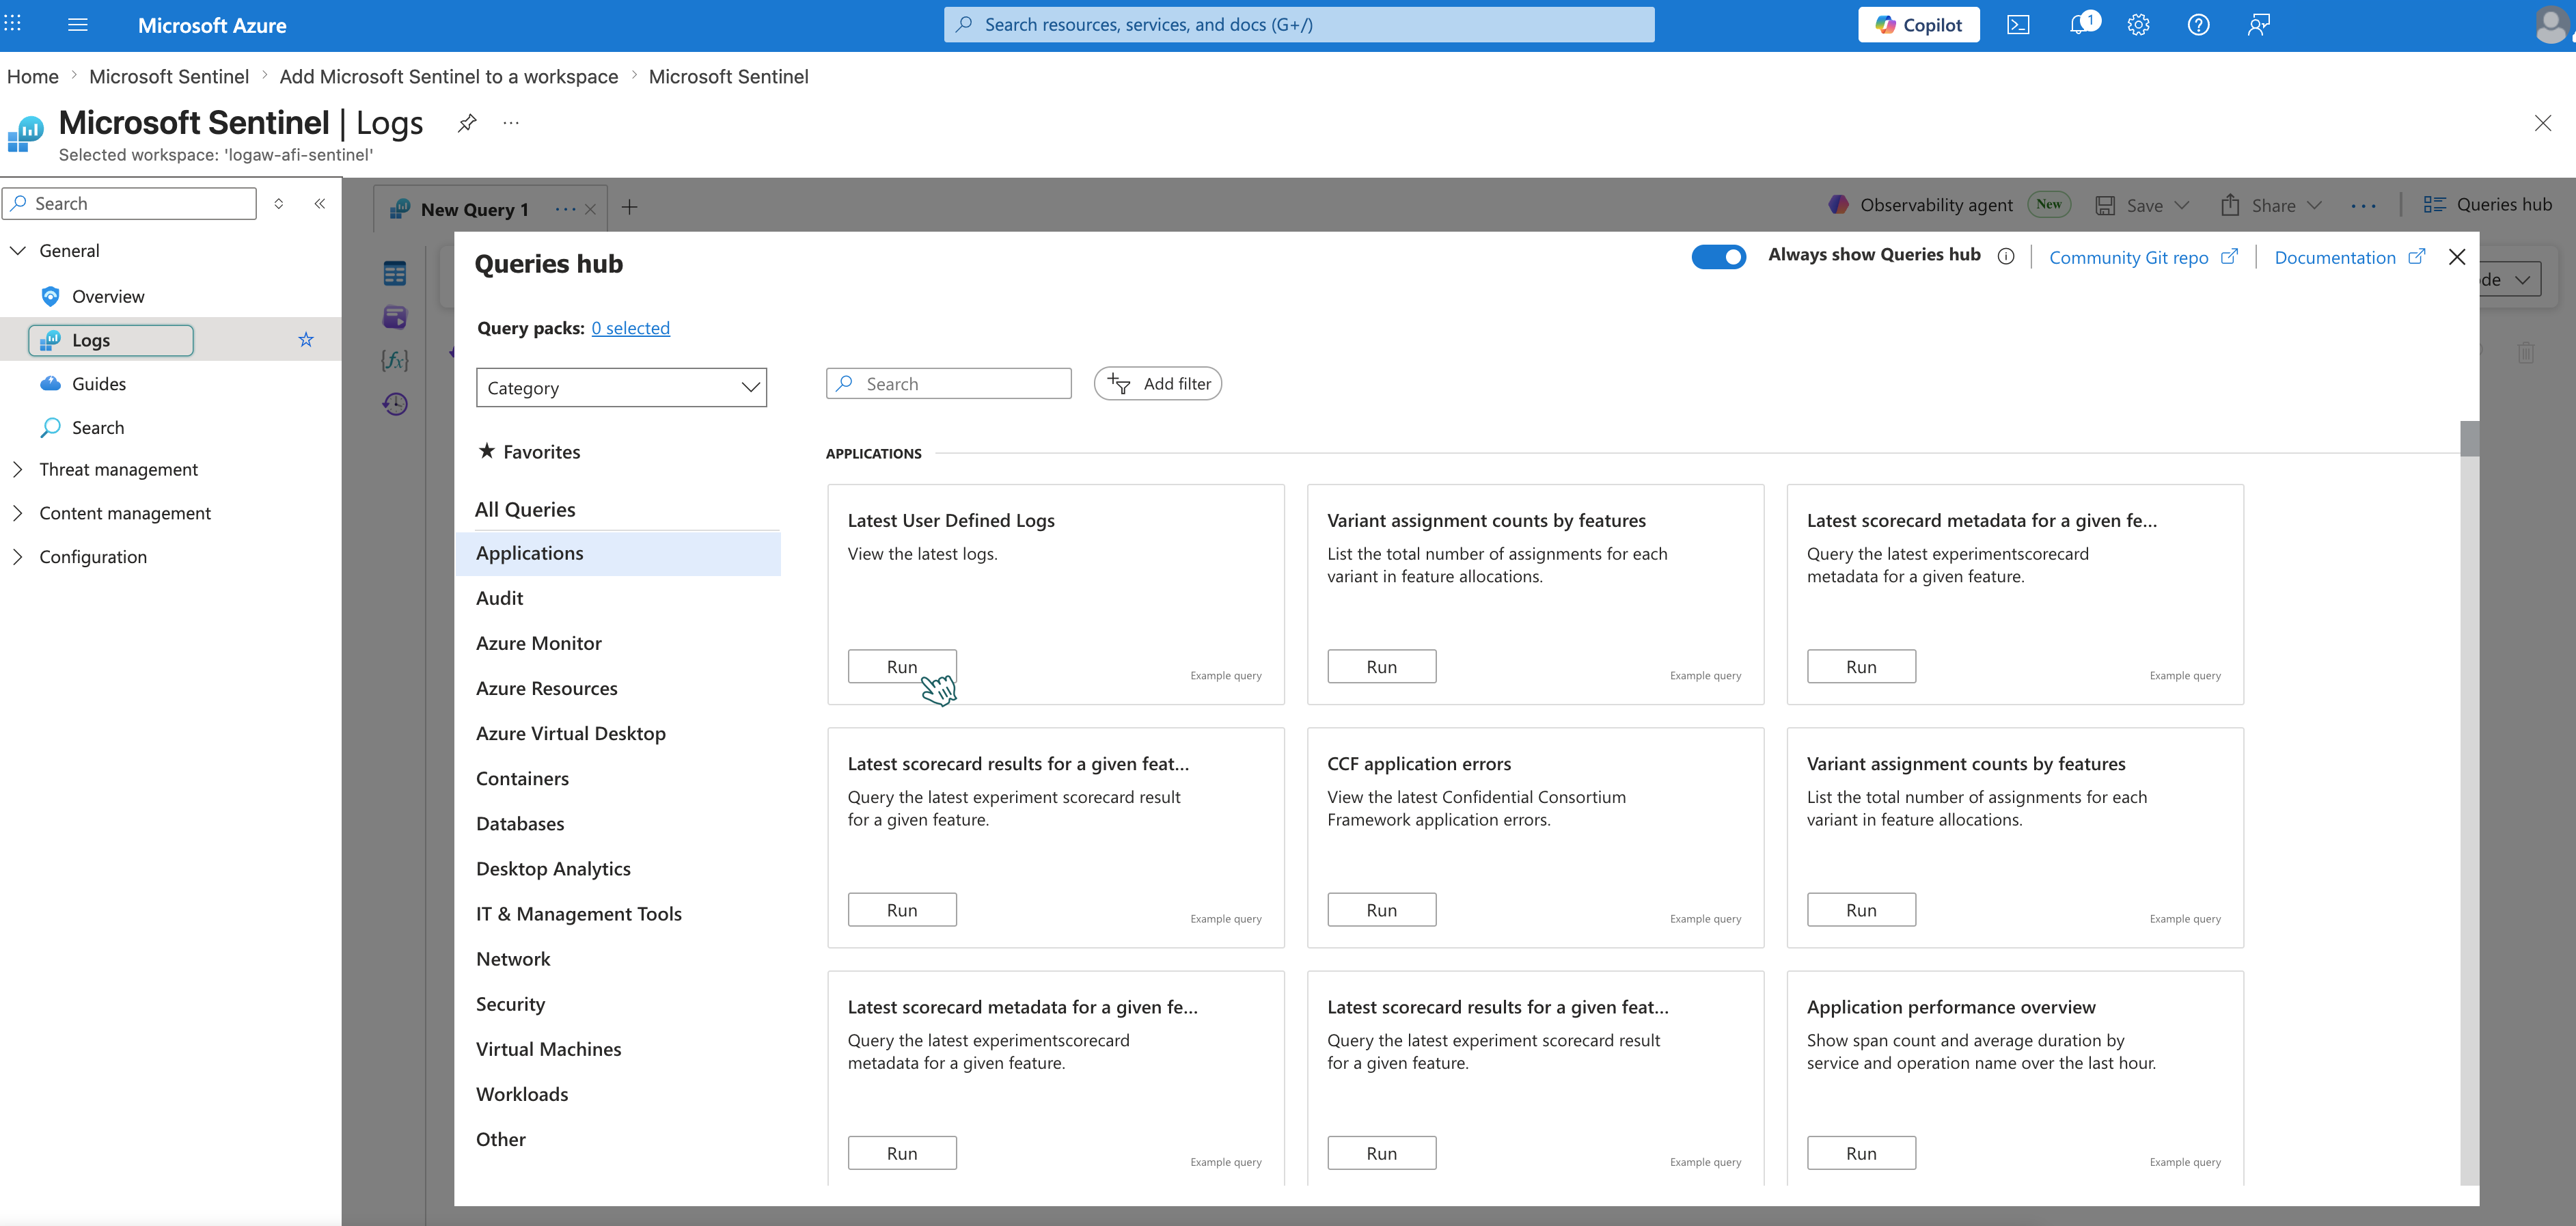2576x1226 pixels.
Task: Open Cloud Shell from the top bar
Action: (x=2018, y=25)
